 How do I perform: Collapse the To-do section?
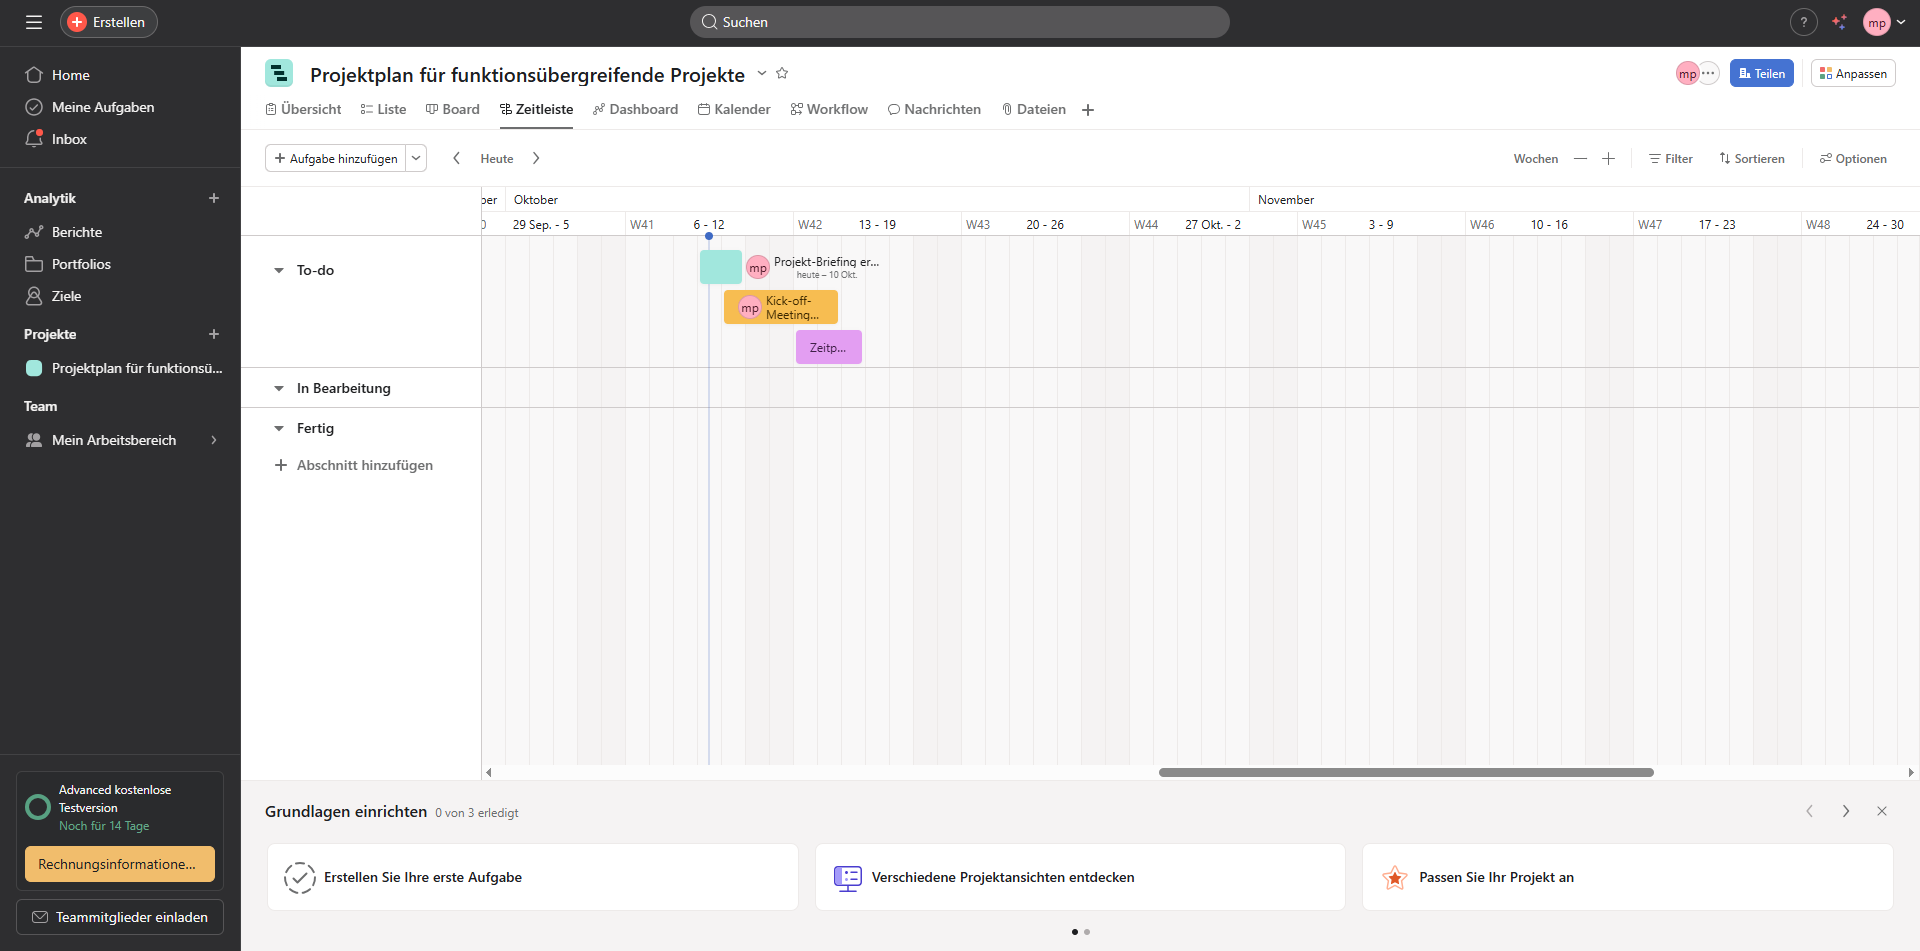(x=279, y=270)
